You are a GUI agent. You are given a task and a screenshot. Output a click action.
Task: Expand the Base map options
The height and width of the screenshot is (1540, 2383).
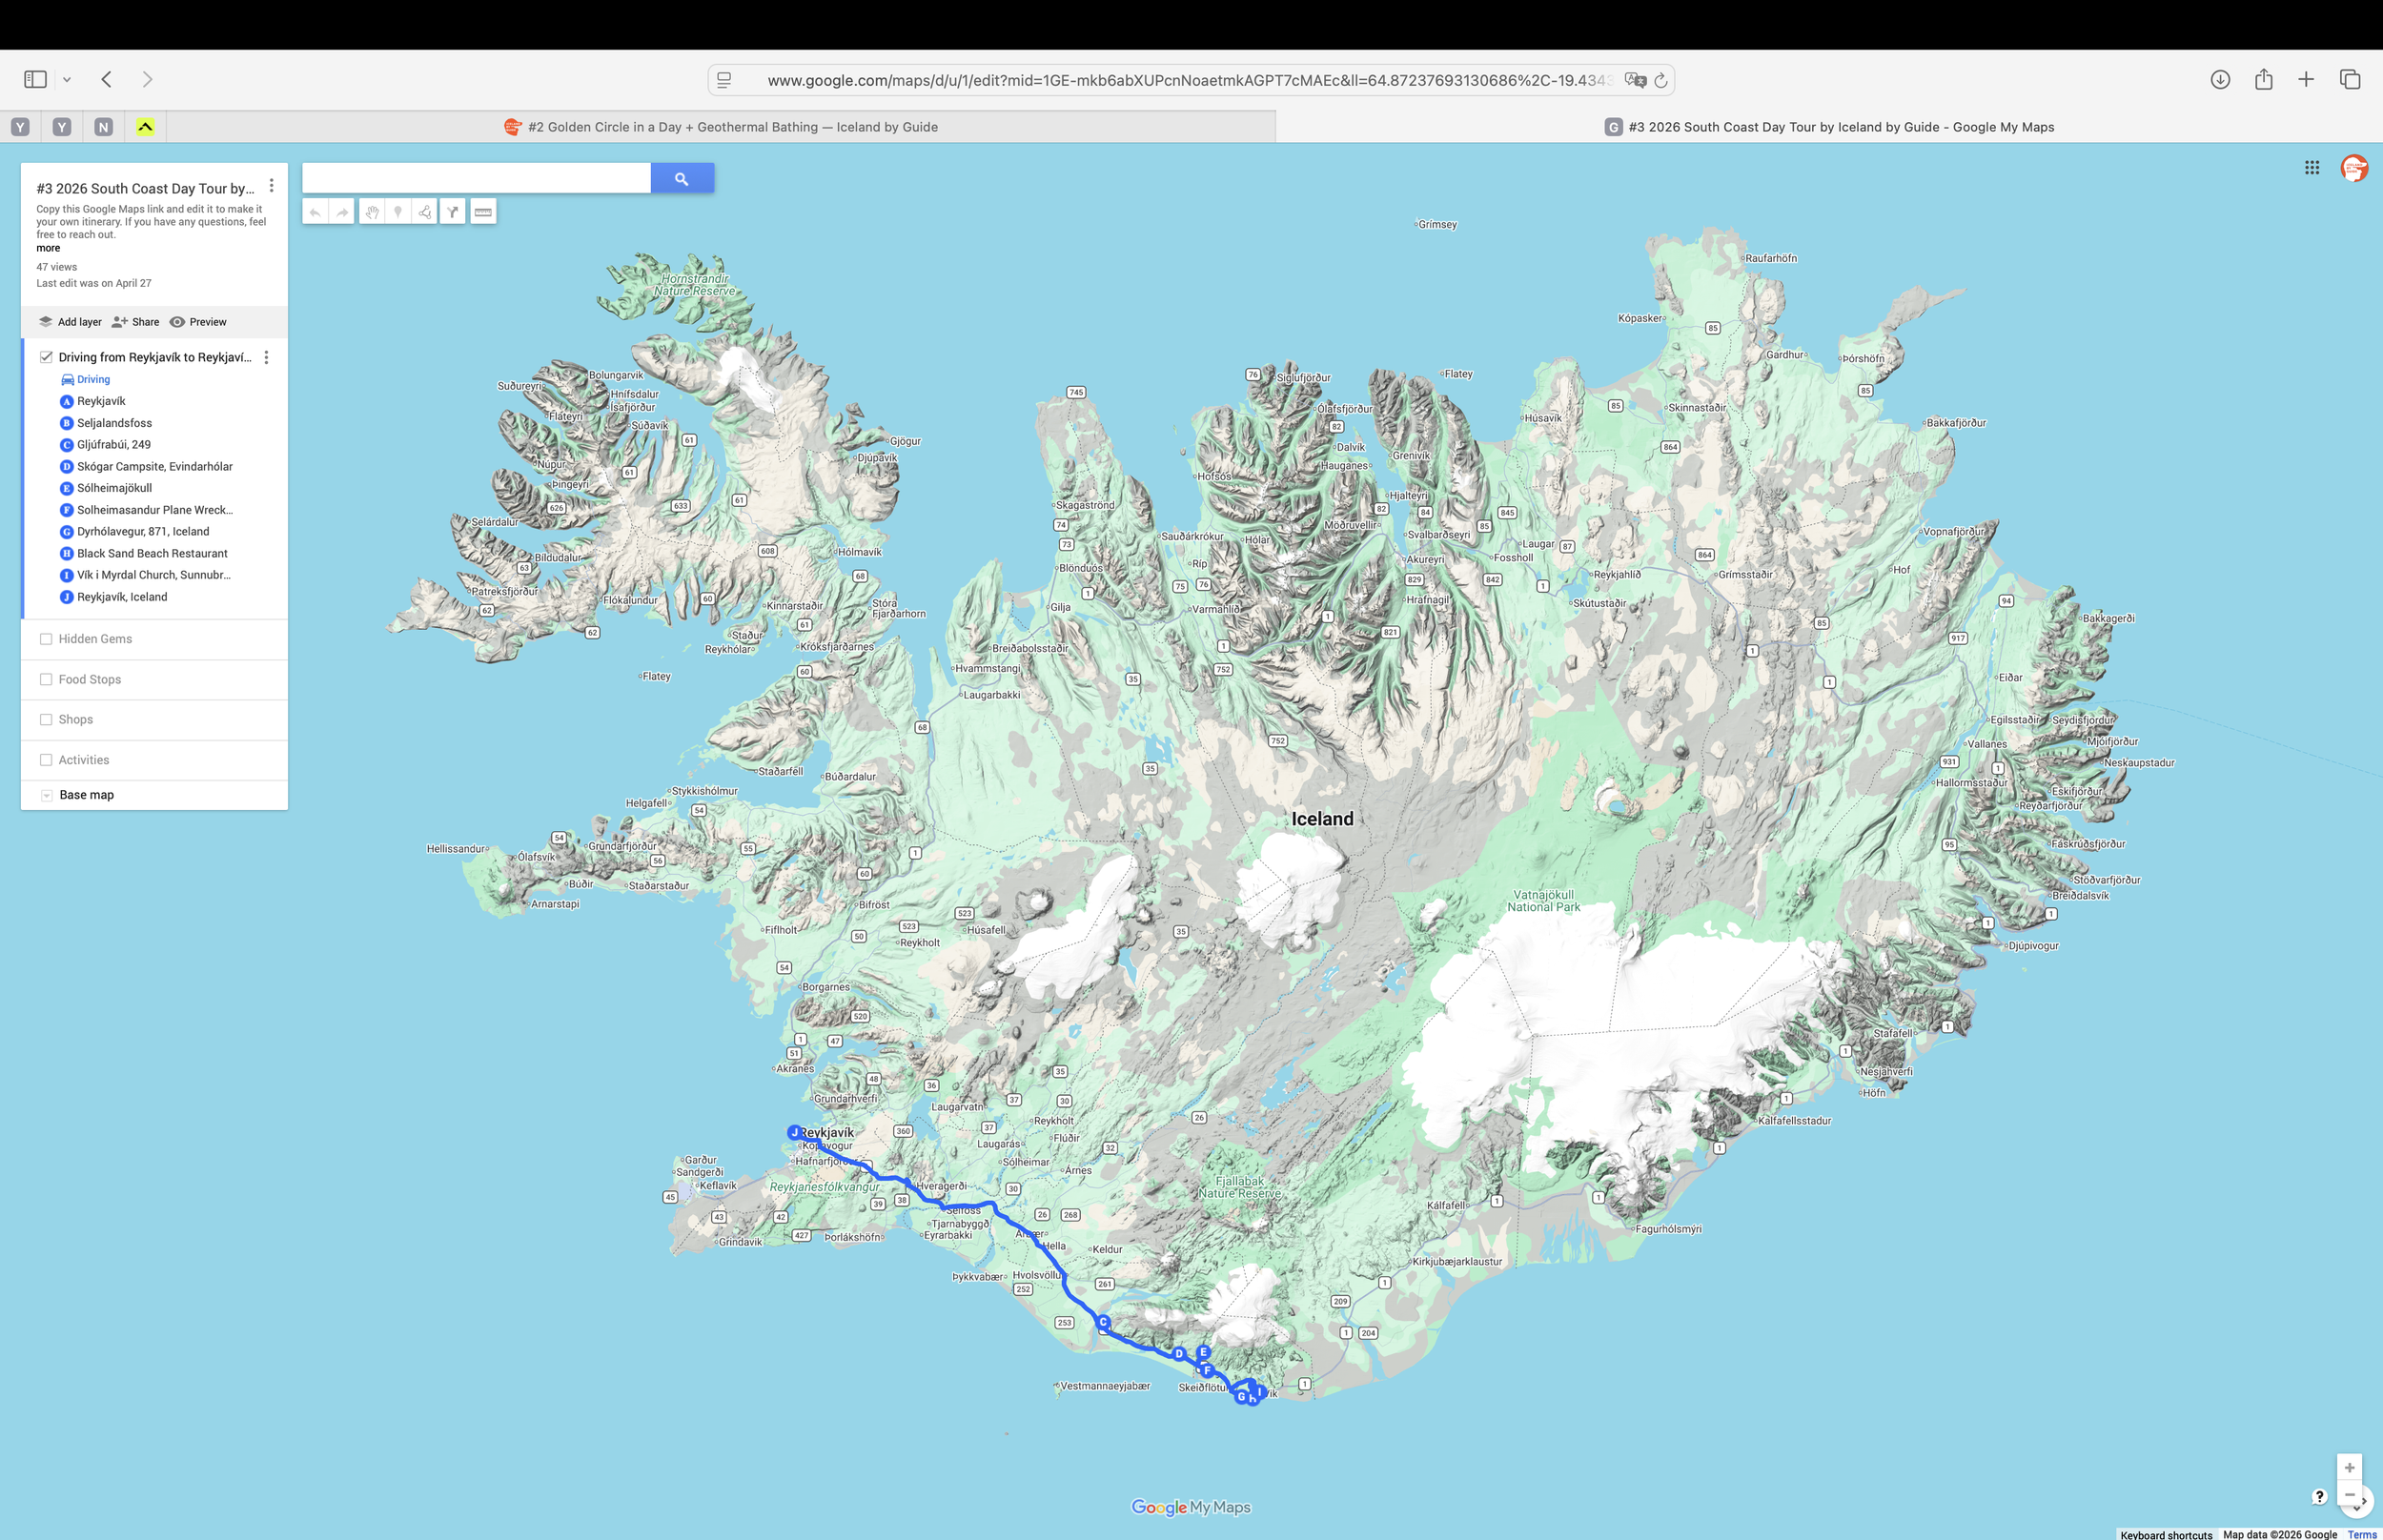(46, 795)
